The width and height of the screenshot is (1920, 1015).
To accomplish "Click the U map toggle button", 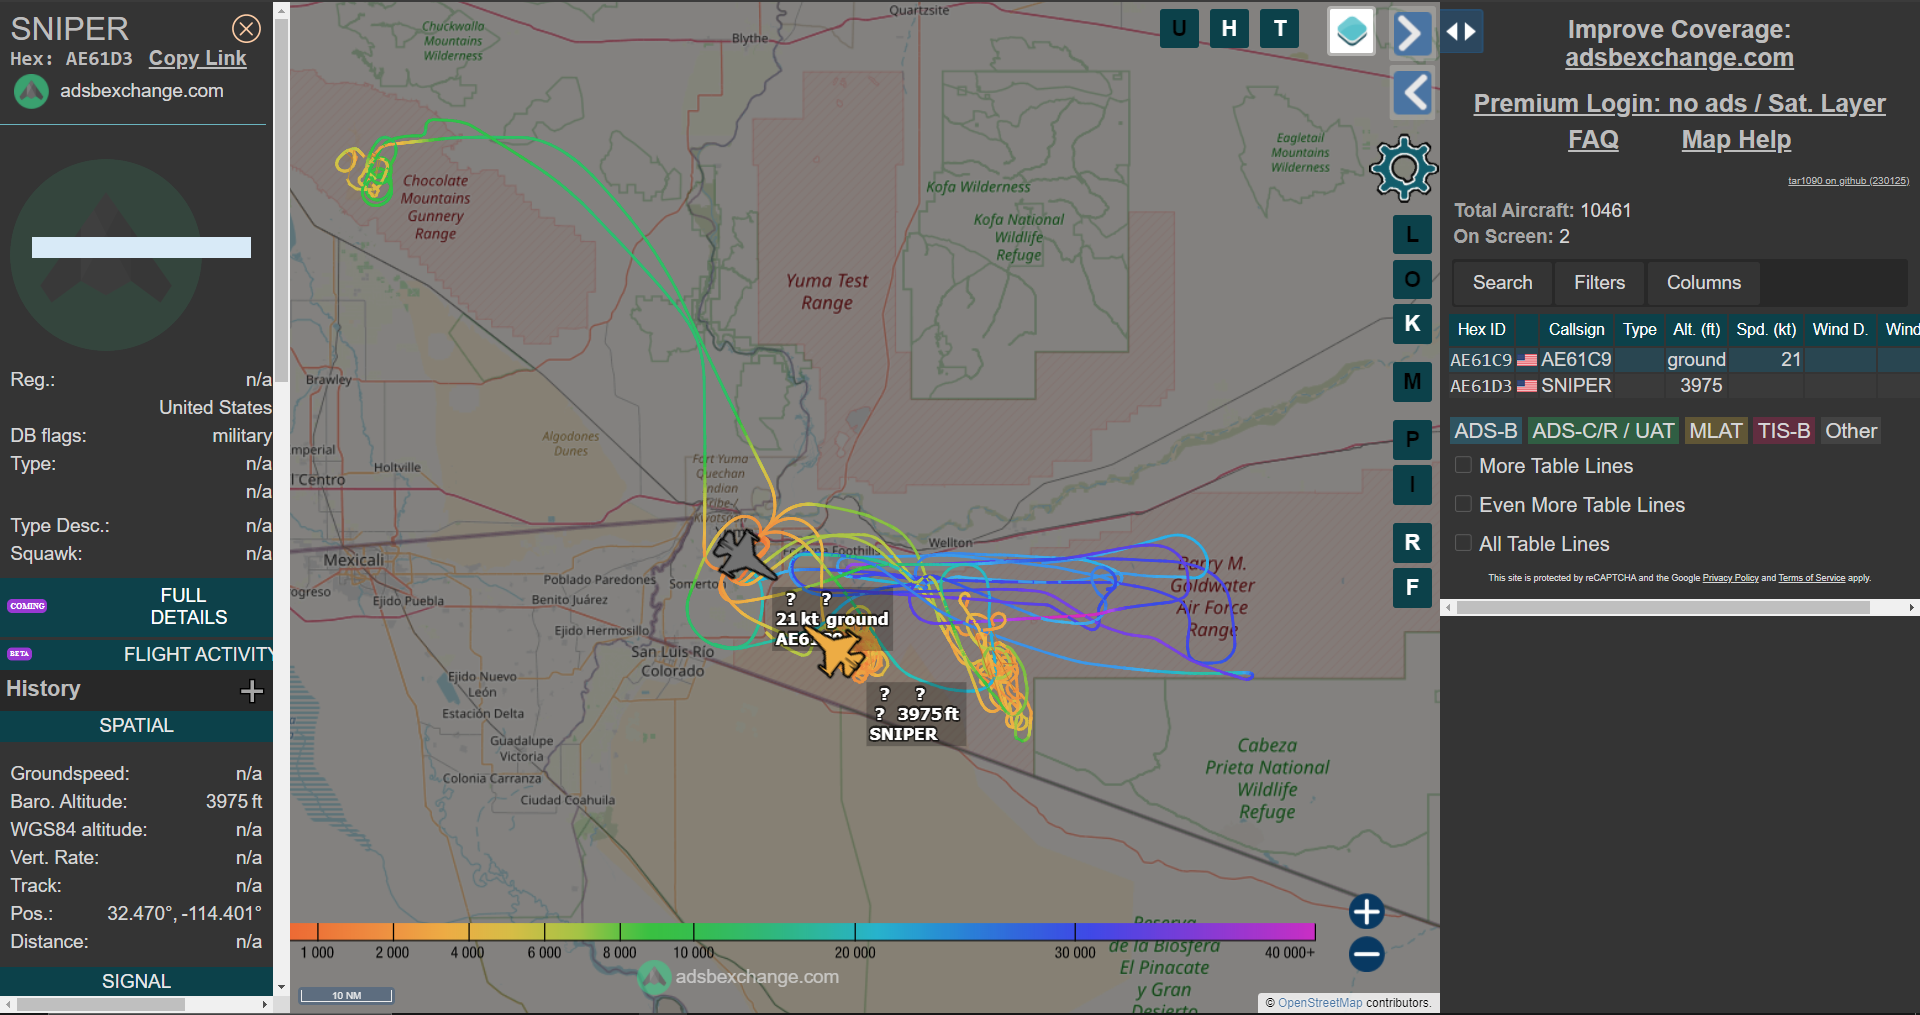I will point(1179,29).
